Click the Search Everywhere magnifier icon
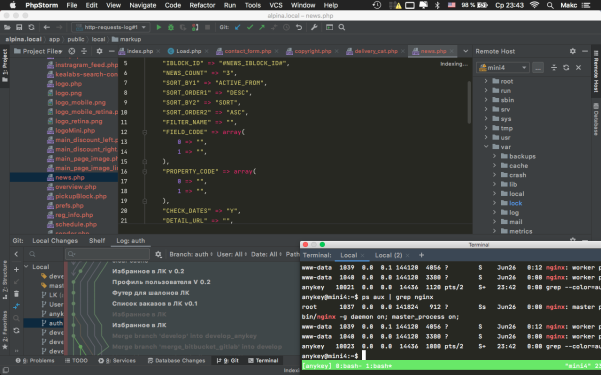Image resolution: width=601 pixels, height=375 pixels. coord(342,27)
